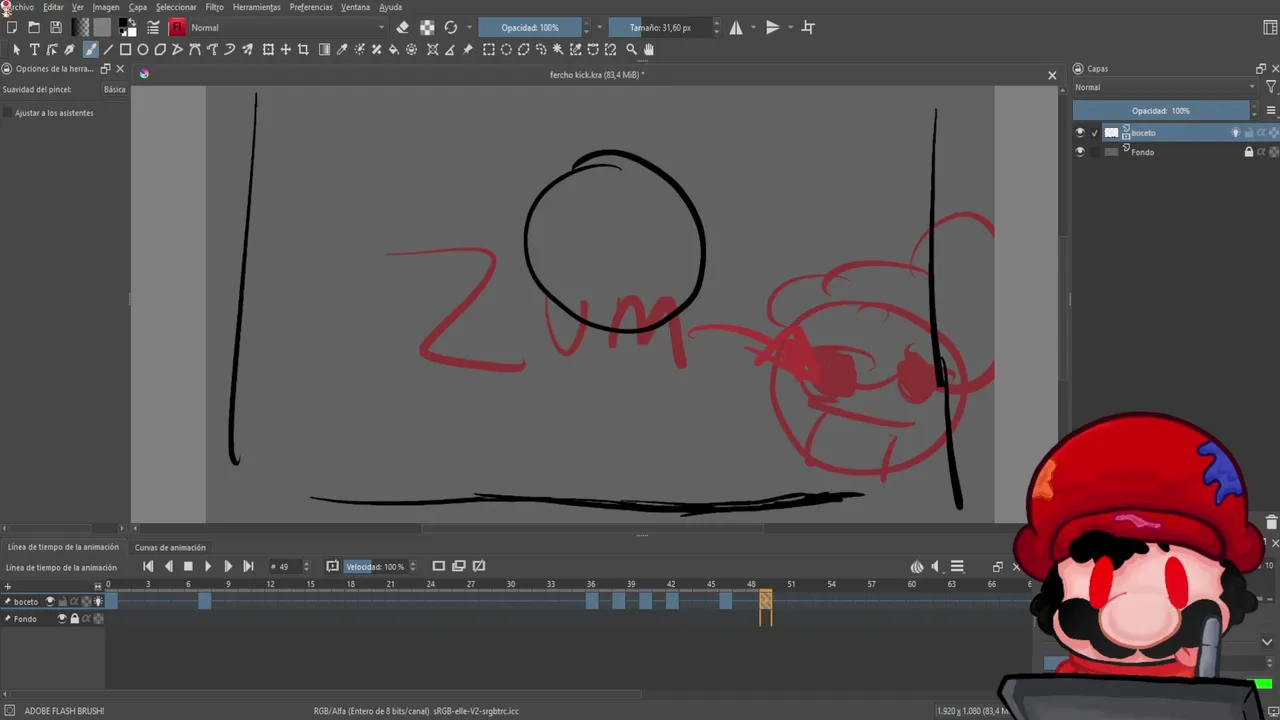The height and width of the screenshot is (720, 1280).
Task: Click the current frame number field
Action: pos(284,566)
